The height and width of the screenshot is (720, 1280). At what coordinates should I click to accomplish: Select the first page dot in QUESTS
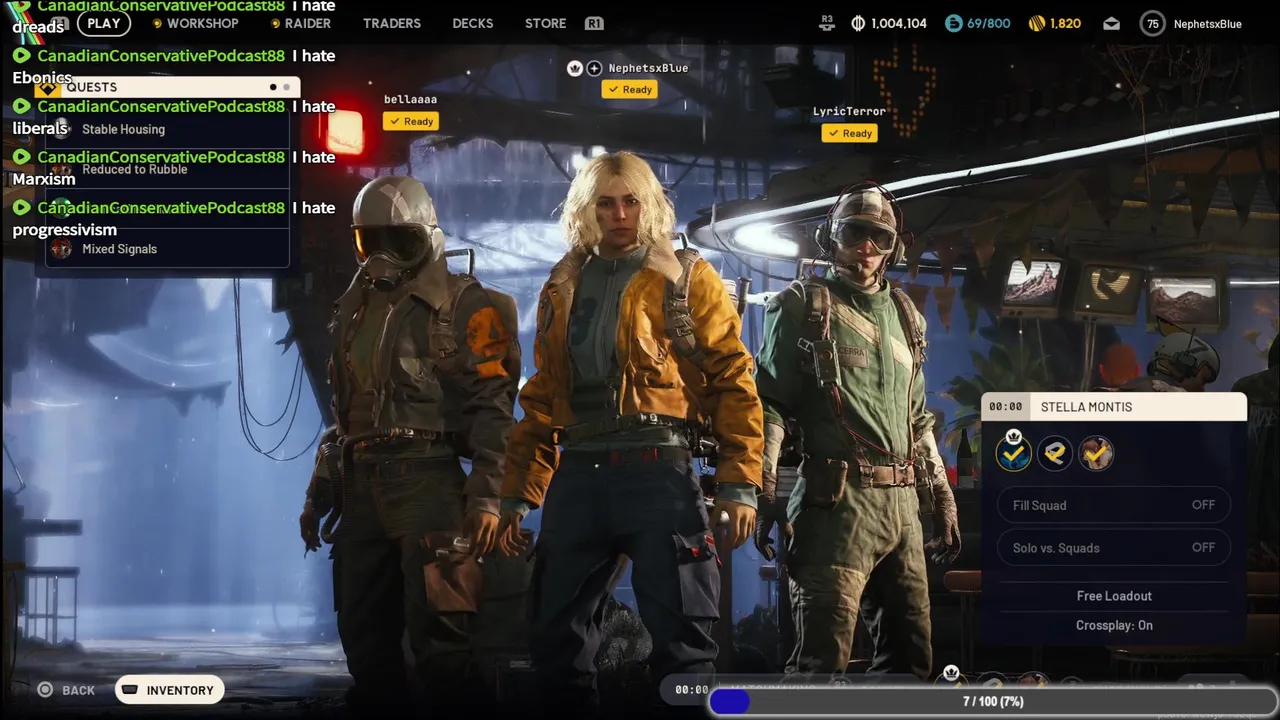click(x=273, y=87)
